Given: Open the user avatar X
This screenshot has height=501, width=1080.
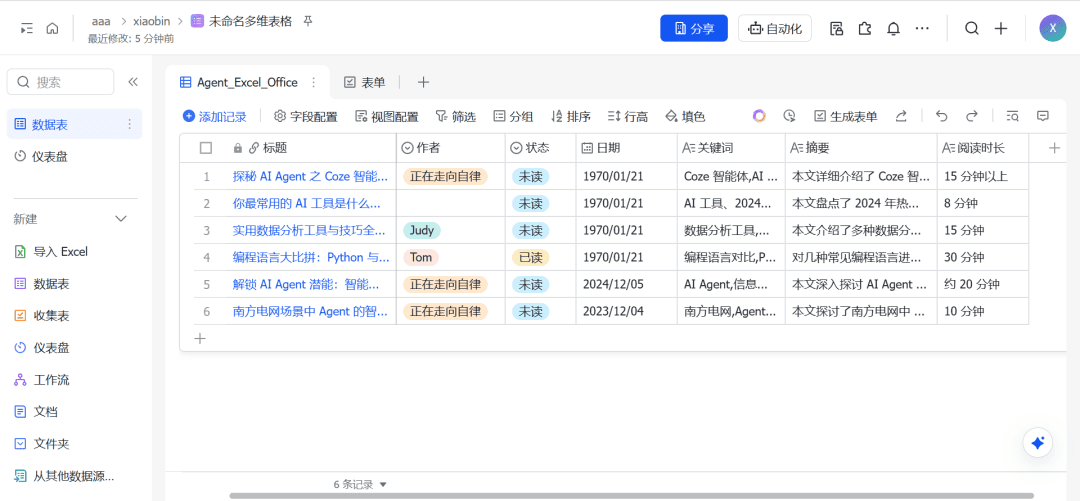Looking at the screenshot, I should (1052, 28).
